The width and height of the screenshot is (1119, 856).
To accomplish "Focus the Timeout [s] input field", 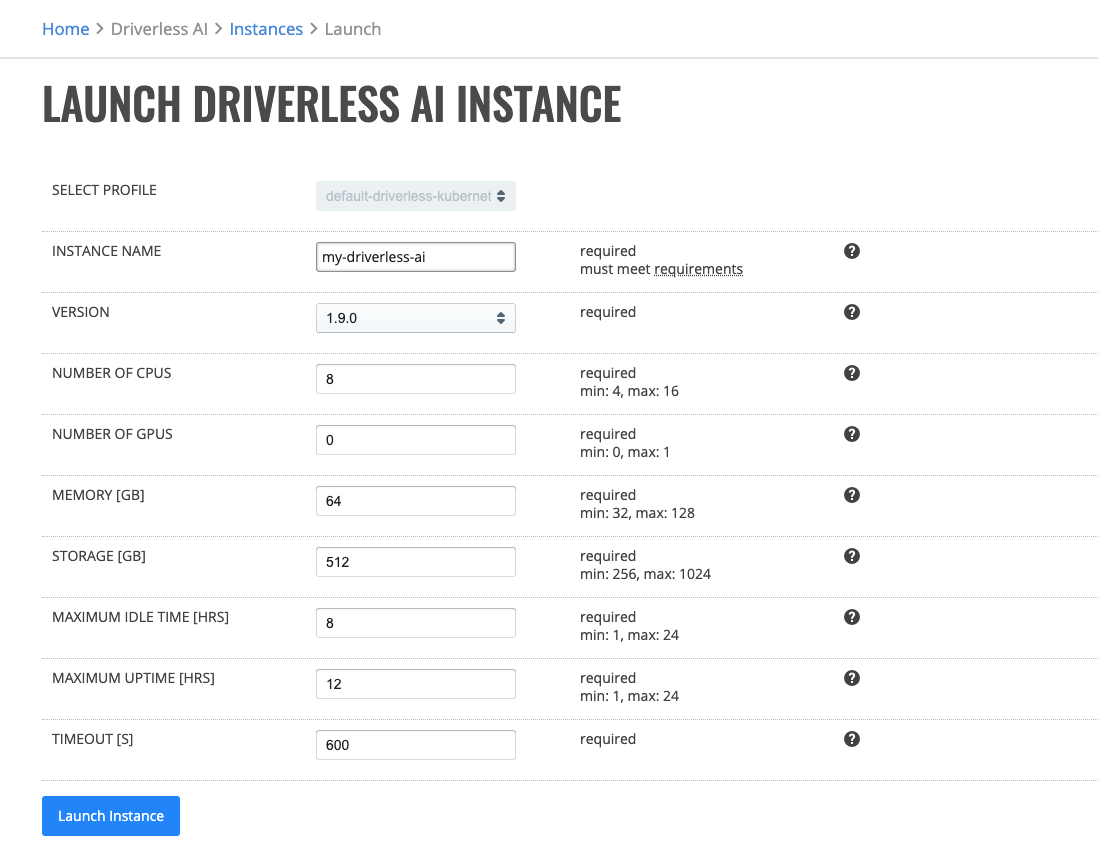I will pos(415,745).
